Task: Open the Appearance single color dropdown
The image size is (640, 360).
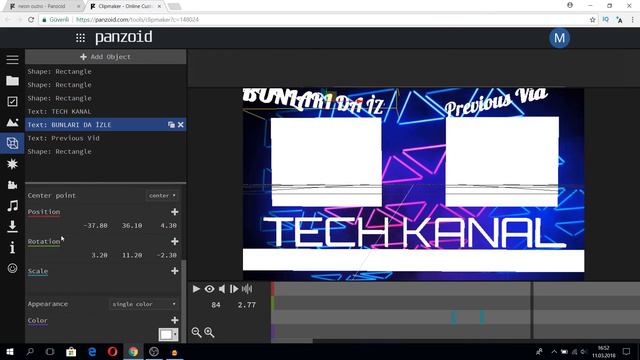Action: tap(144, 304)
